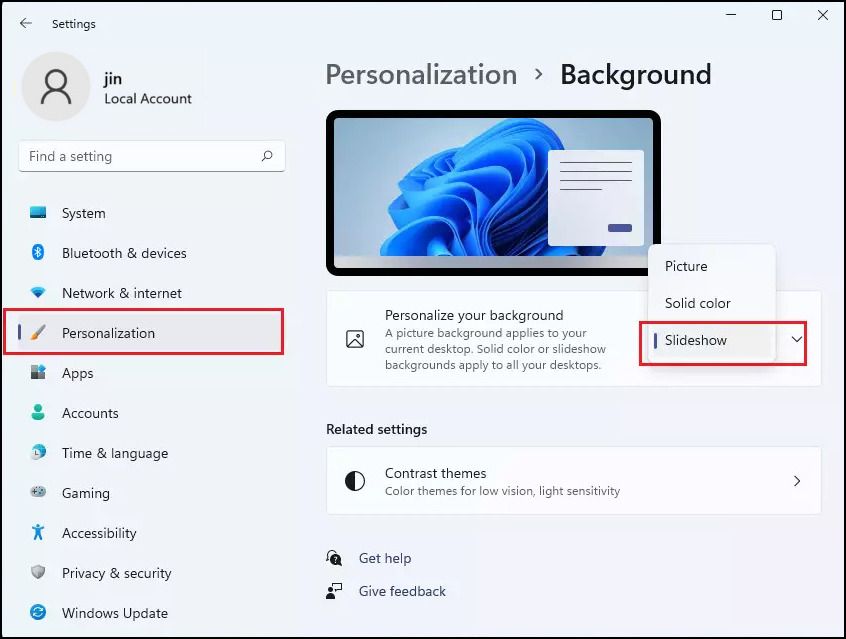Click the Accounts person icon
The image size is (846, 639).
click(x=38, y=412)
